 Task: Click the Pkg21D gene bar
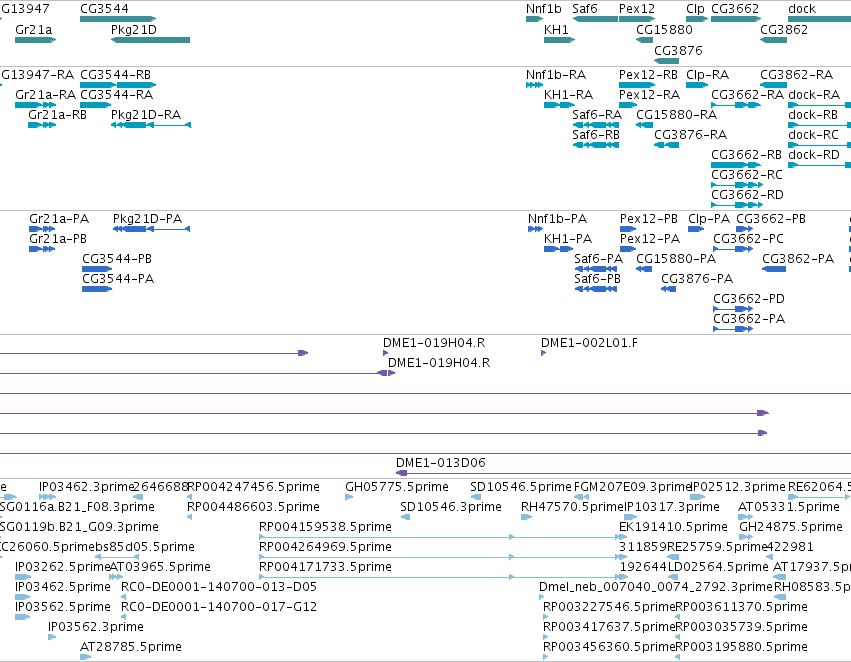pos(150,40)
